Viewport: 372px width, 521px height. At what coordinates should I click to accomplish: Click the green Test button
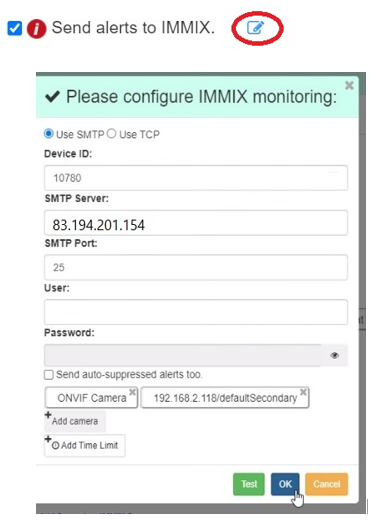coord(249,484)
